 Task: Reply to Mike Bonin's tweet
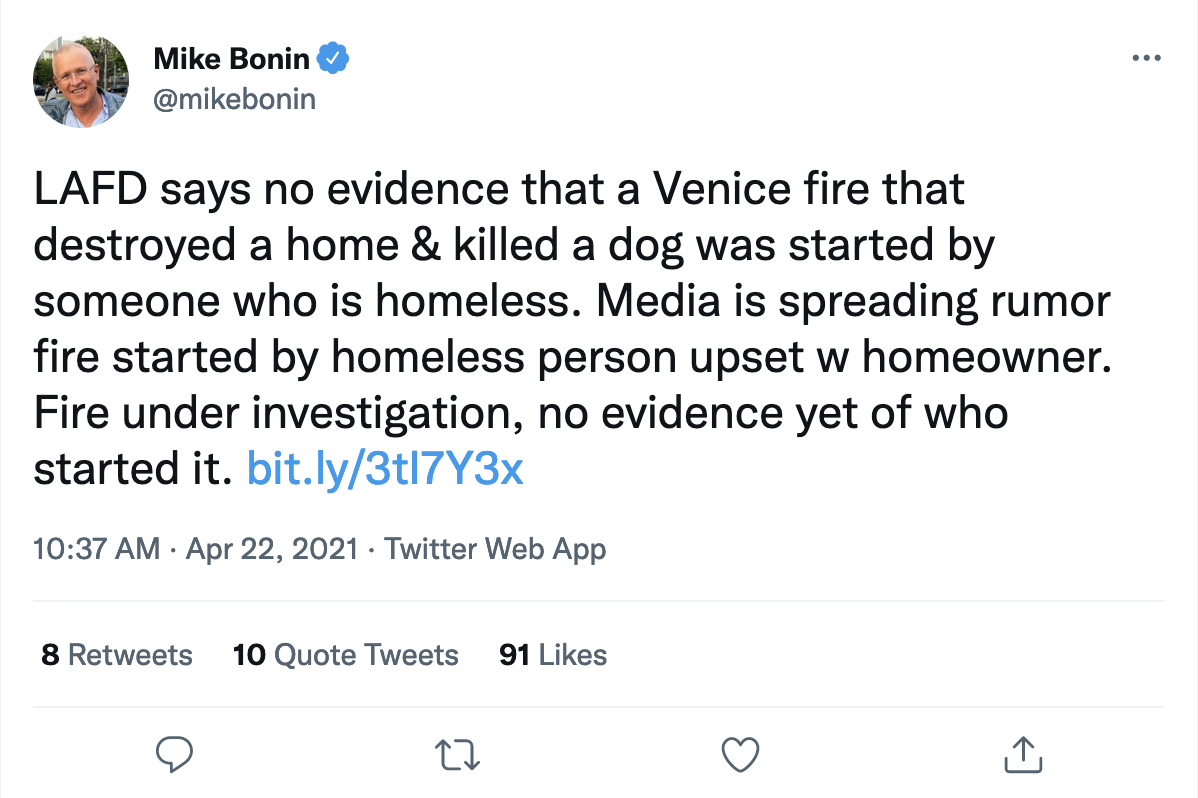coord(173,753)
